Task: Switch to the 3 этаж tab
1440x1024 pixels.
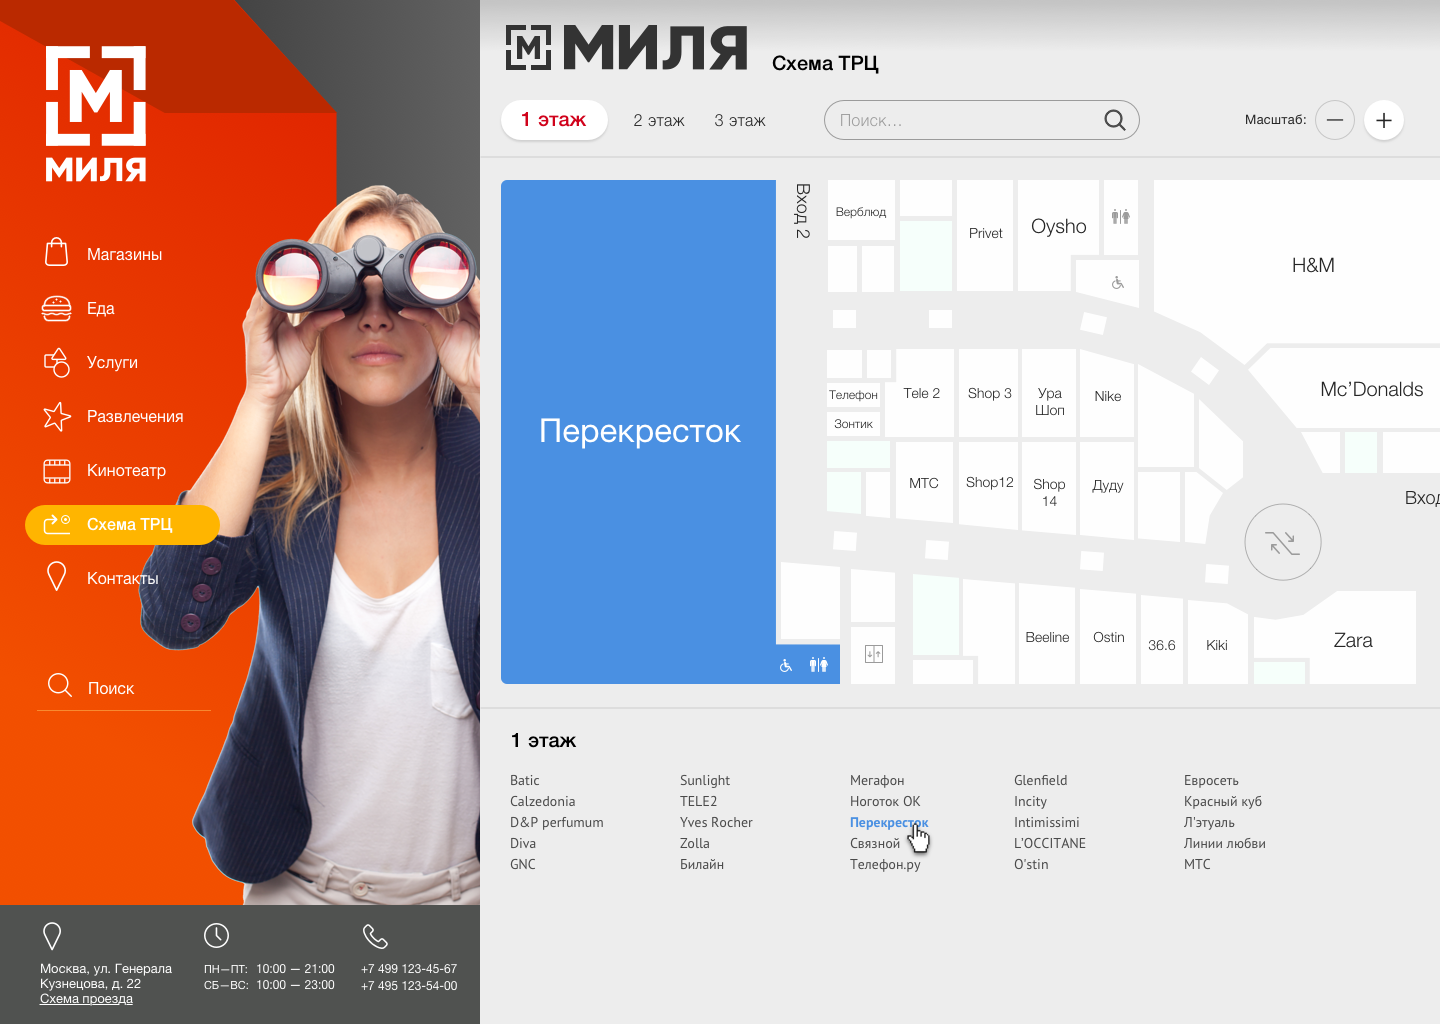Action: point(740,120)
